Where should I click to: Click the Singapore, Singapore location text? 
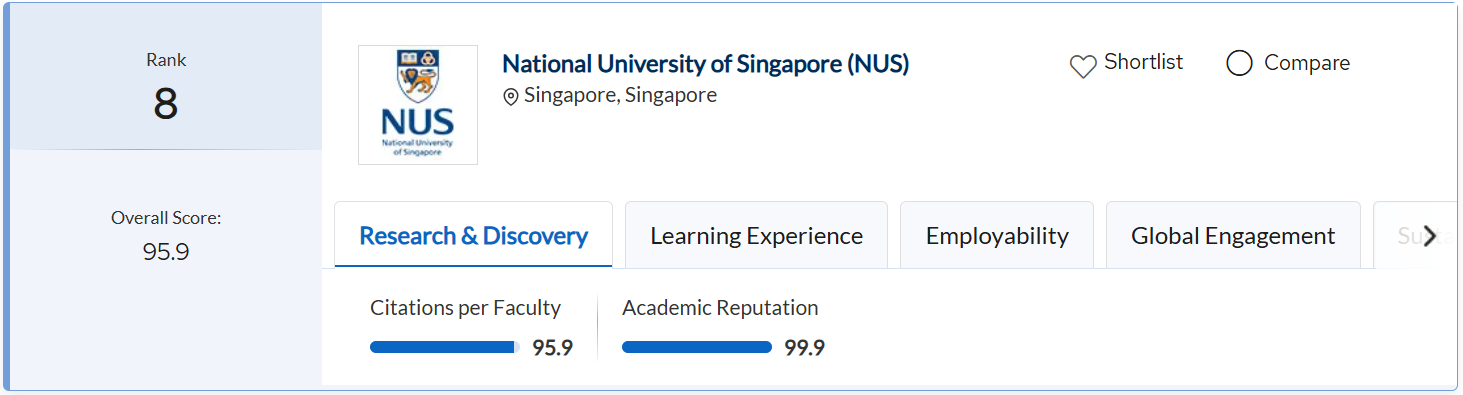pyautogui.click(x=620, y=96)
